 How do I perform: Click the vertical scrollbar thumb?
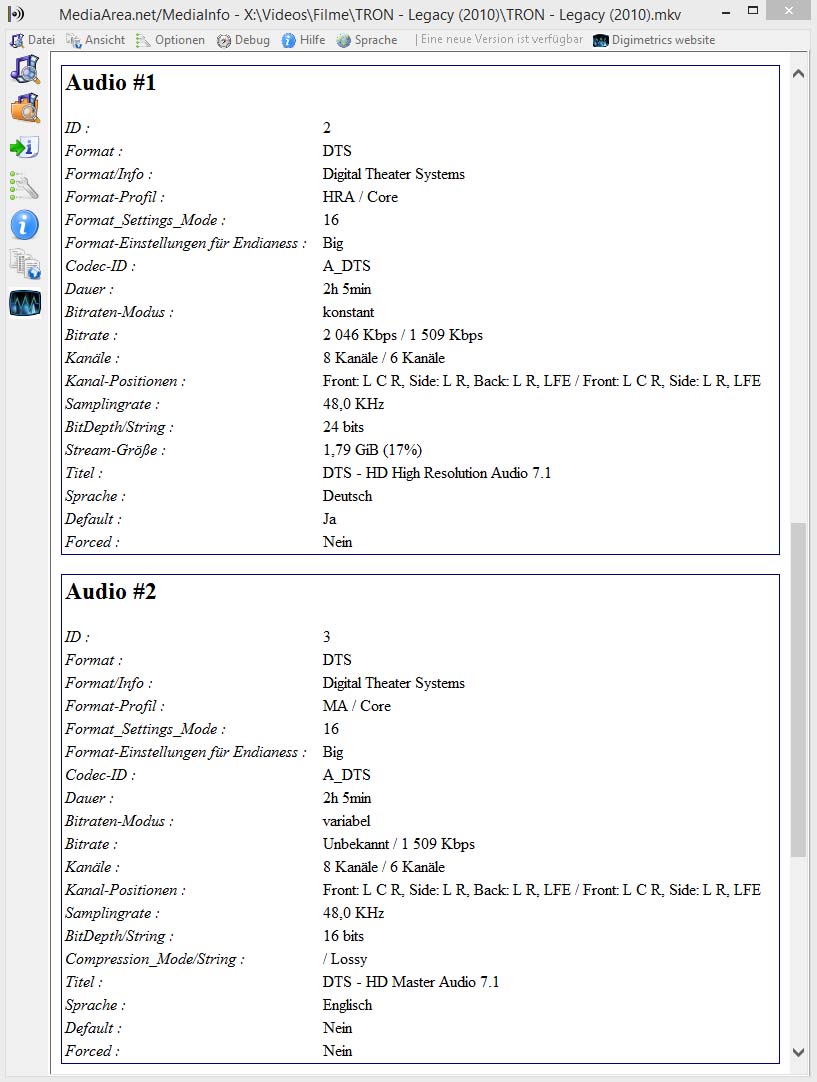tap(798, 689)
